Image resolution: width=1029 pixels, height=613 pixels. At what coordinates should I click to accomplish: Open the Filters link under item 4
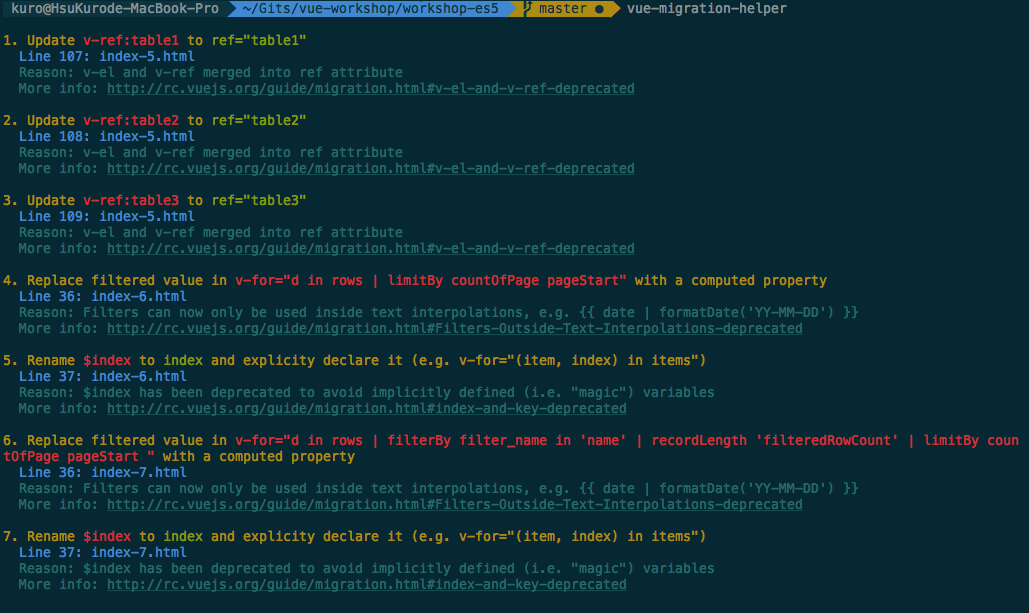pos(454,329)
